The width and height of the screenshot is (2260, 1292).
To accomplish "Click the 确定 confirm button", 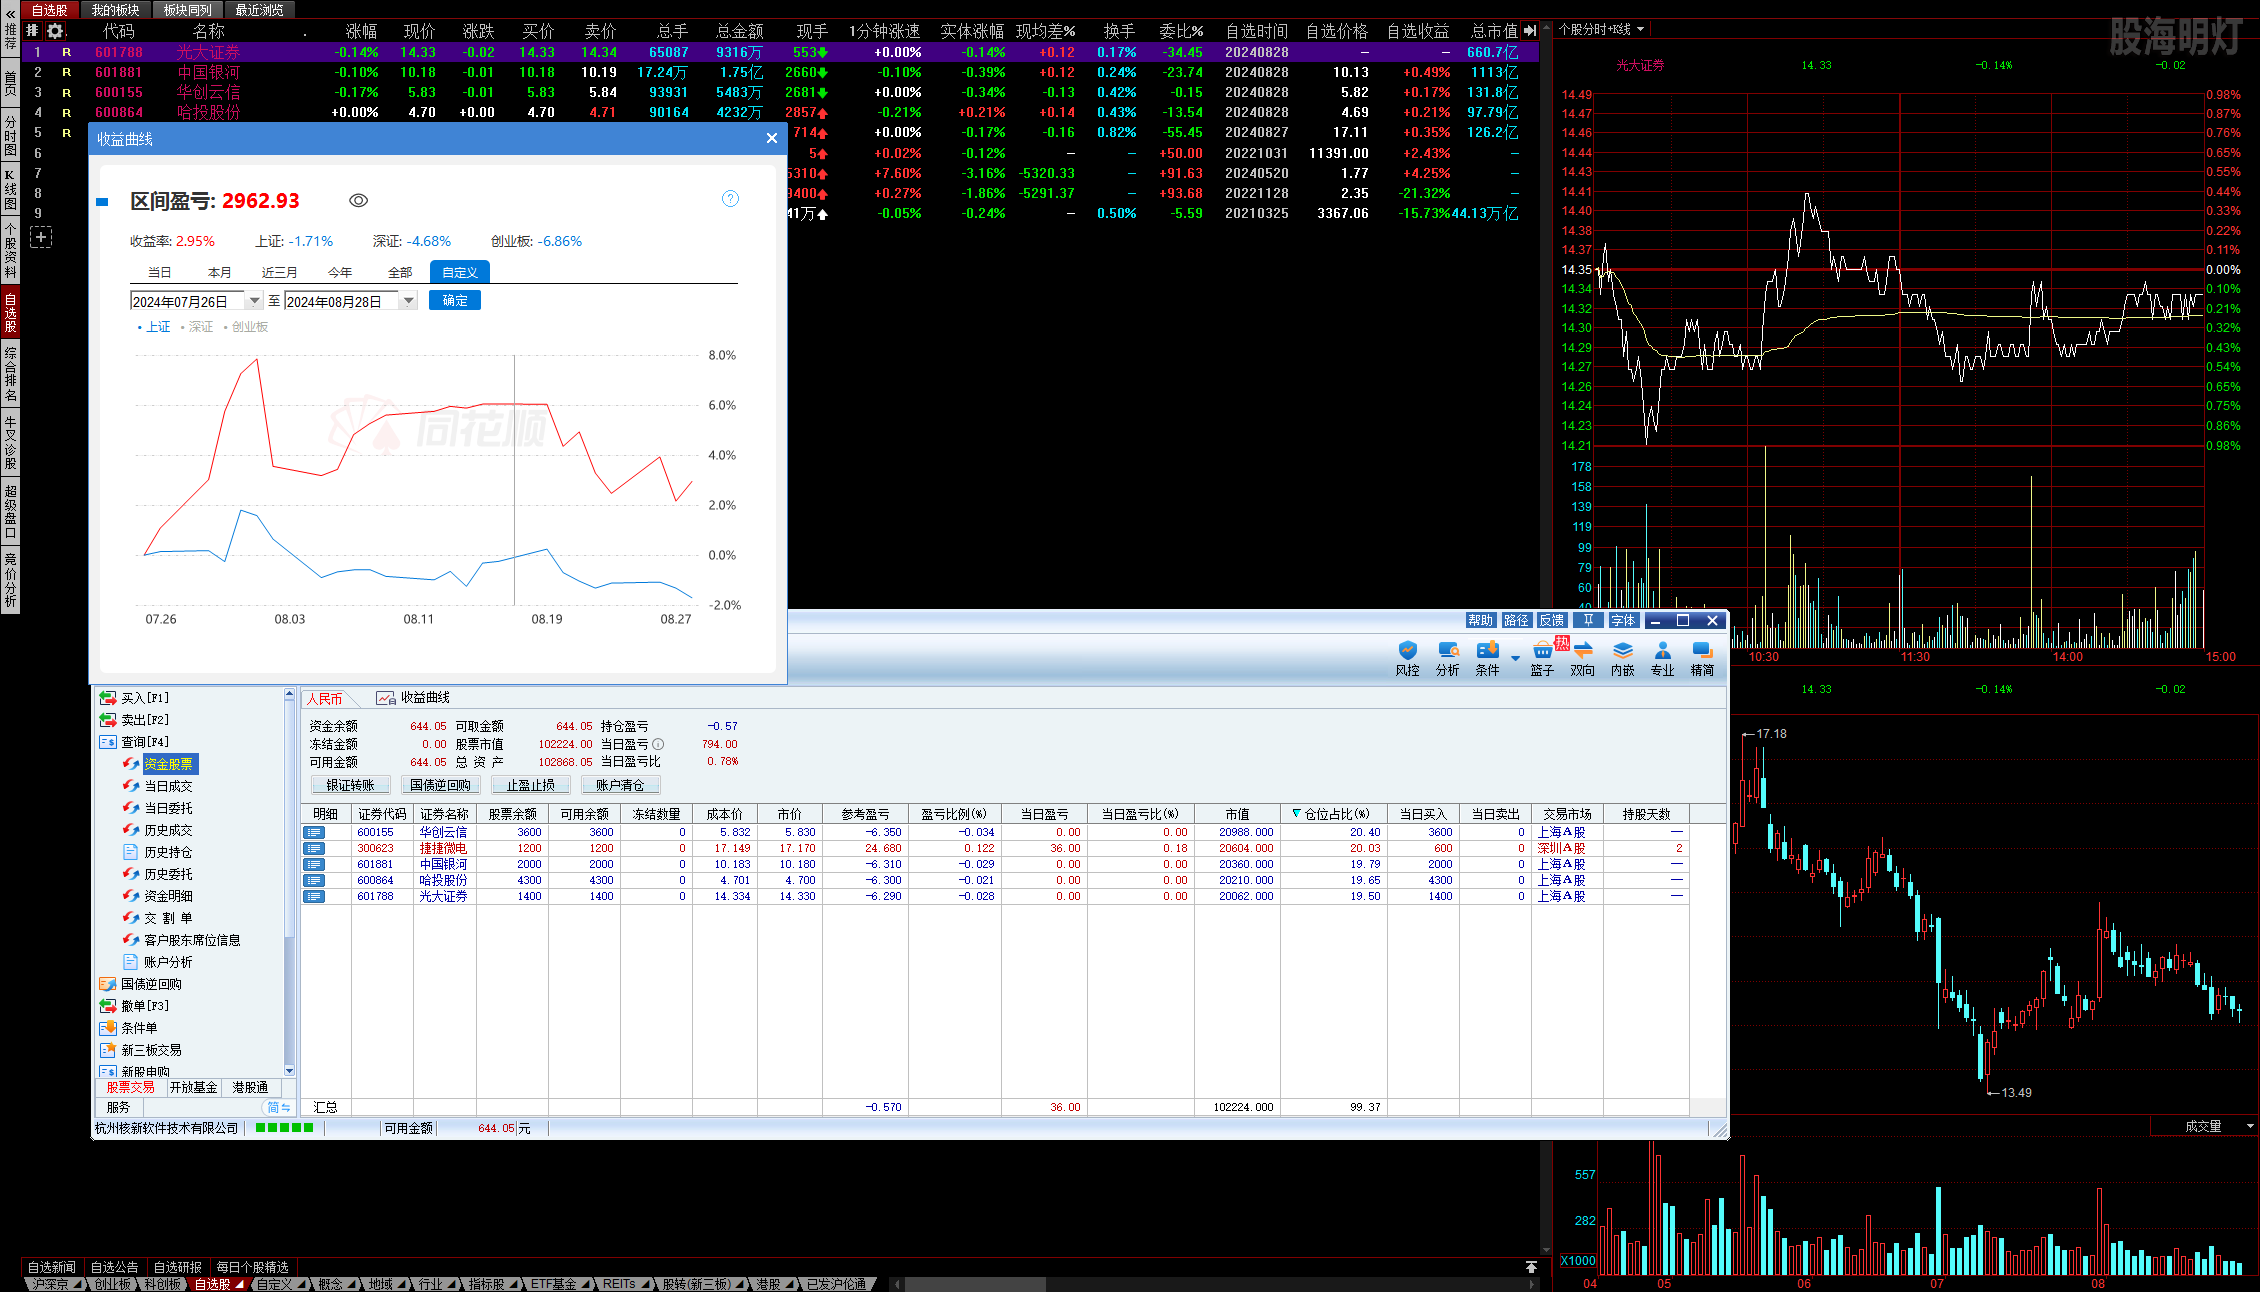I will point(455,300).
